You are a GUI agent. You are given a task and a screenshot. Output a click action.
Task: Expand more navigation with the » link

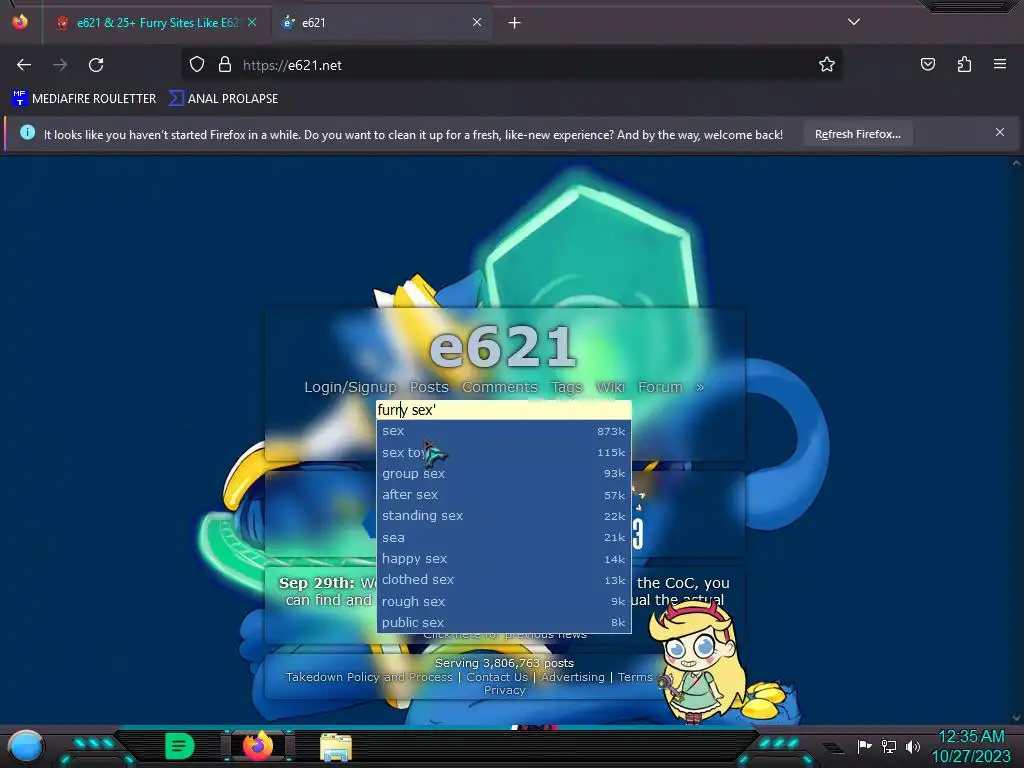pyautogui.click(x=700, y=387)
